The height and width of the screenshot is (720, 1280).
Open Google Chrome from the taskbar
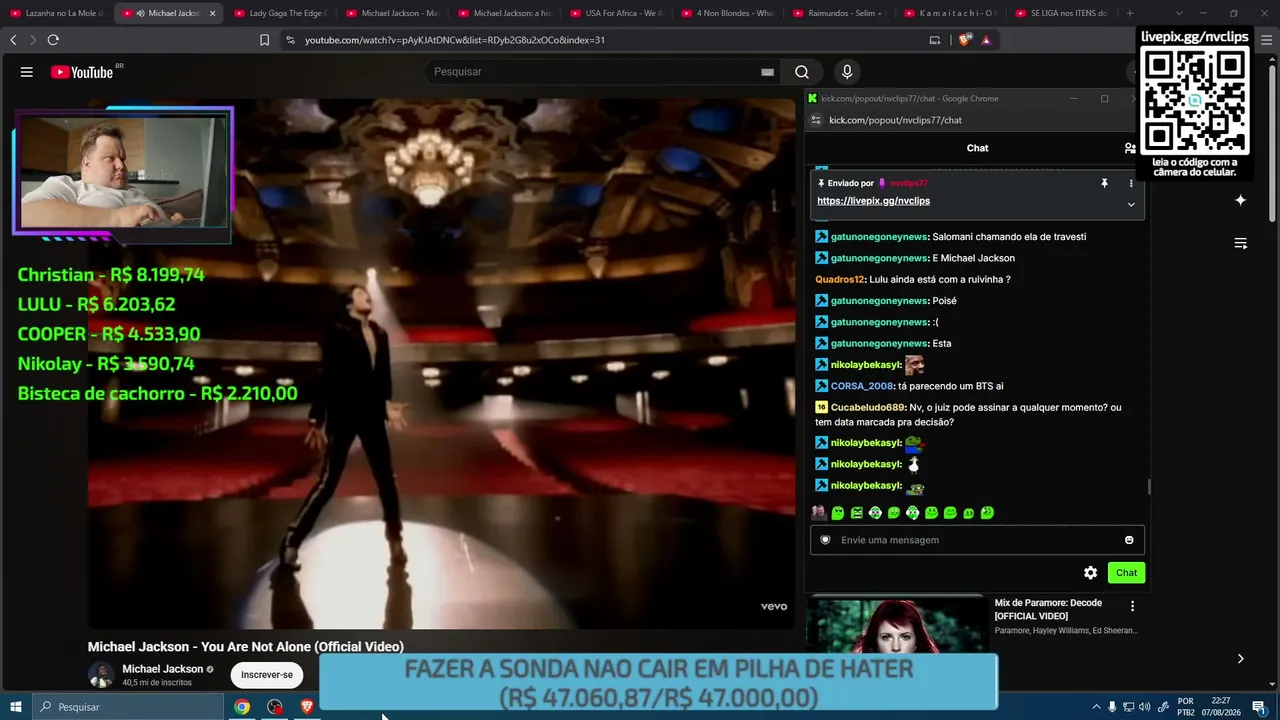[x=242, y=707]
